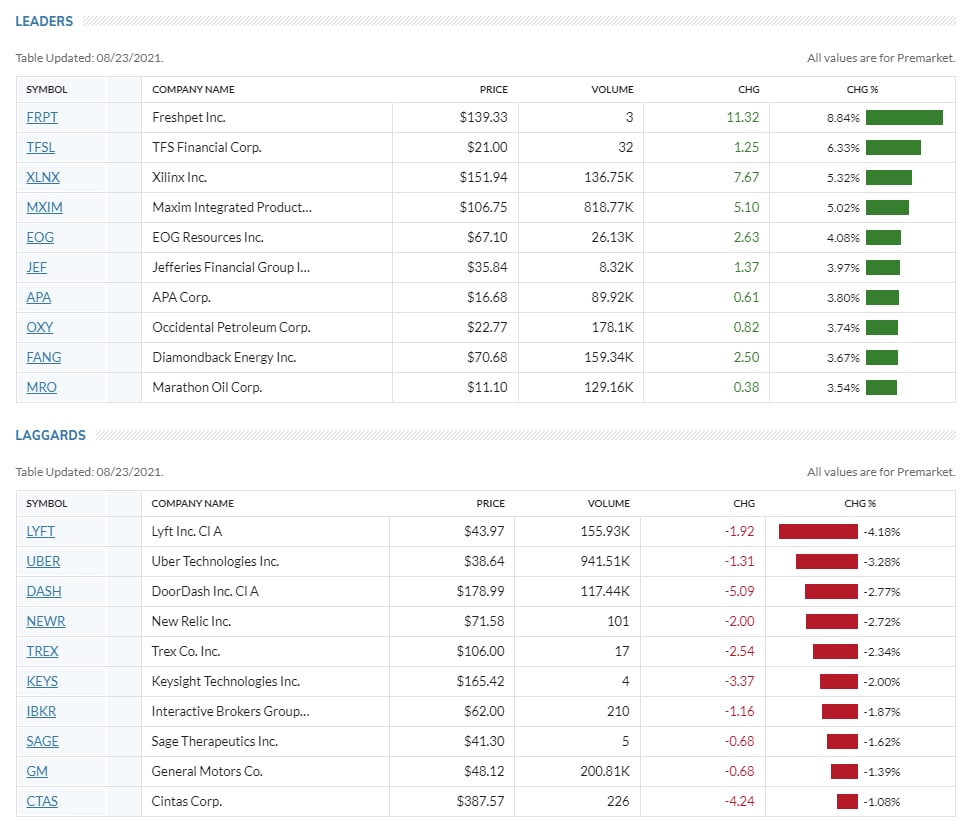967x827 pixels.
Task: Open the OXY symbol link
Action: point(40,327)
